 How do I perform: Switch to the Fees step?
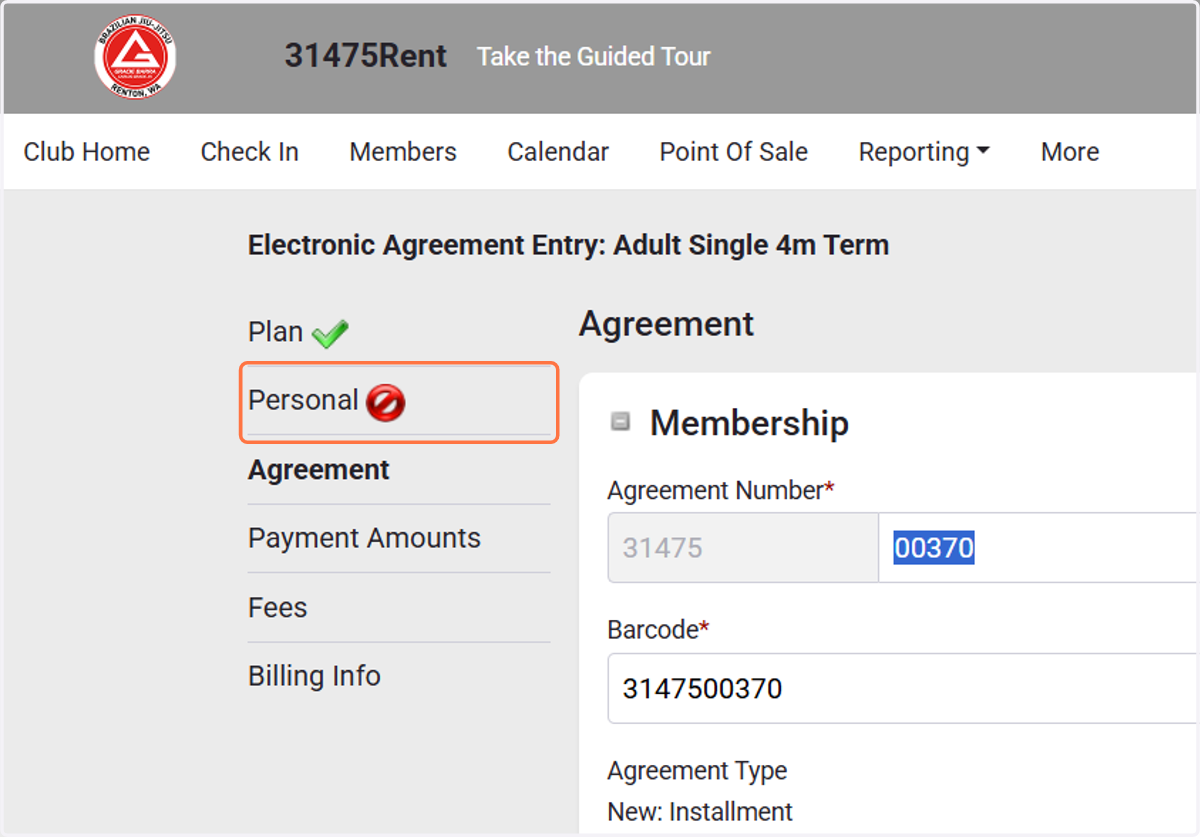click(x=277, y=608)
